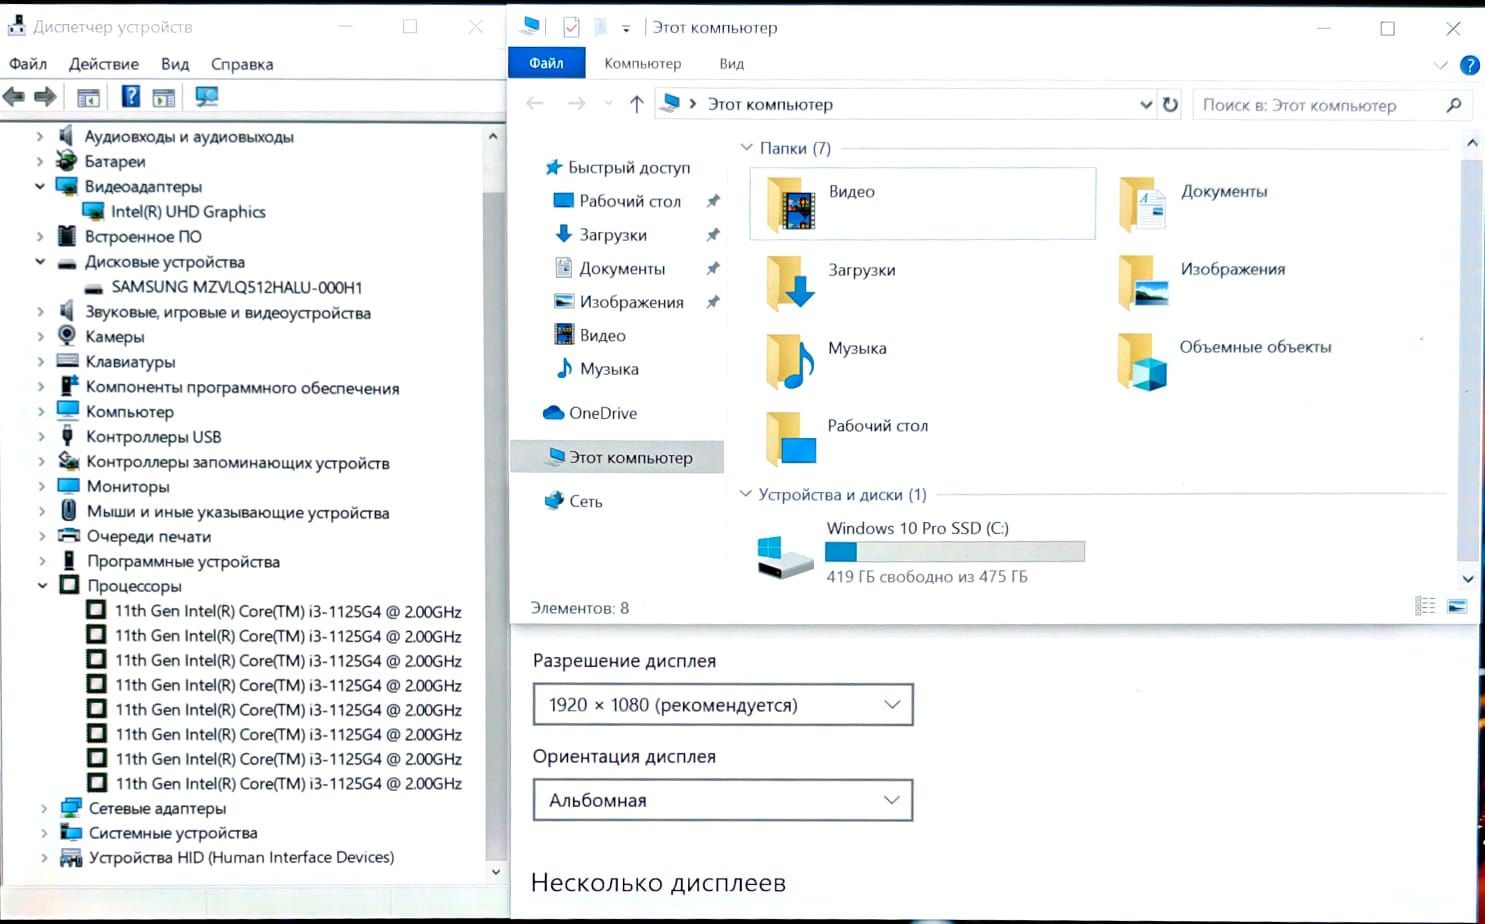1485x924 pixels.
Task: Expand the Explorer ribbon chevron
Action: tap(1440, 65)
